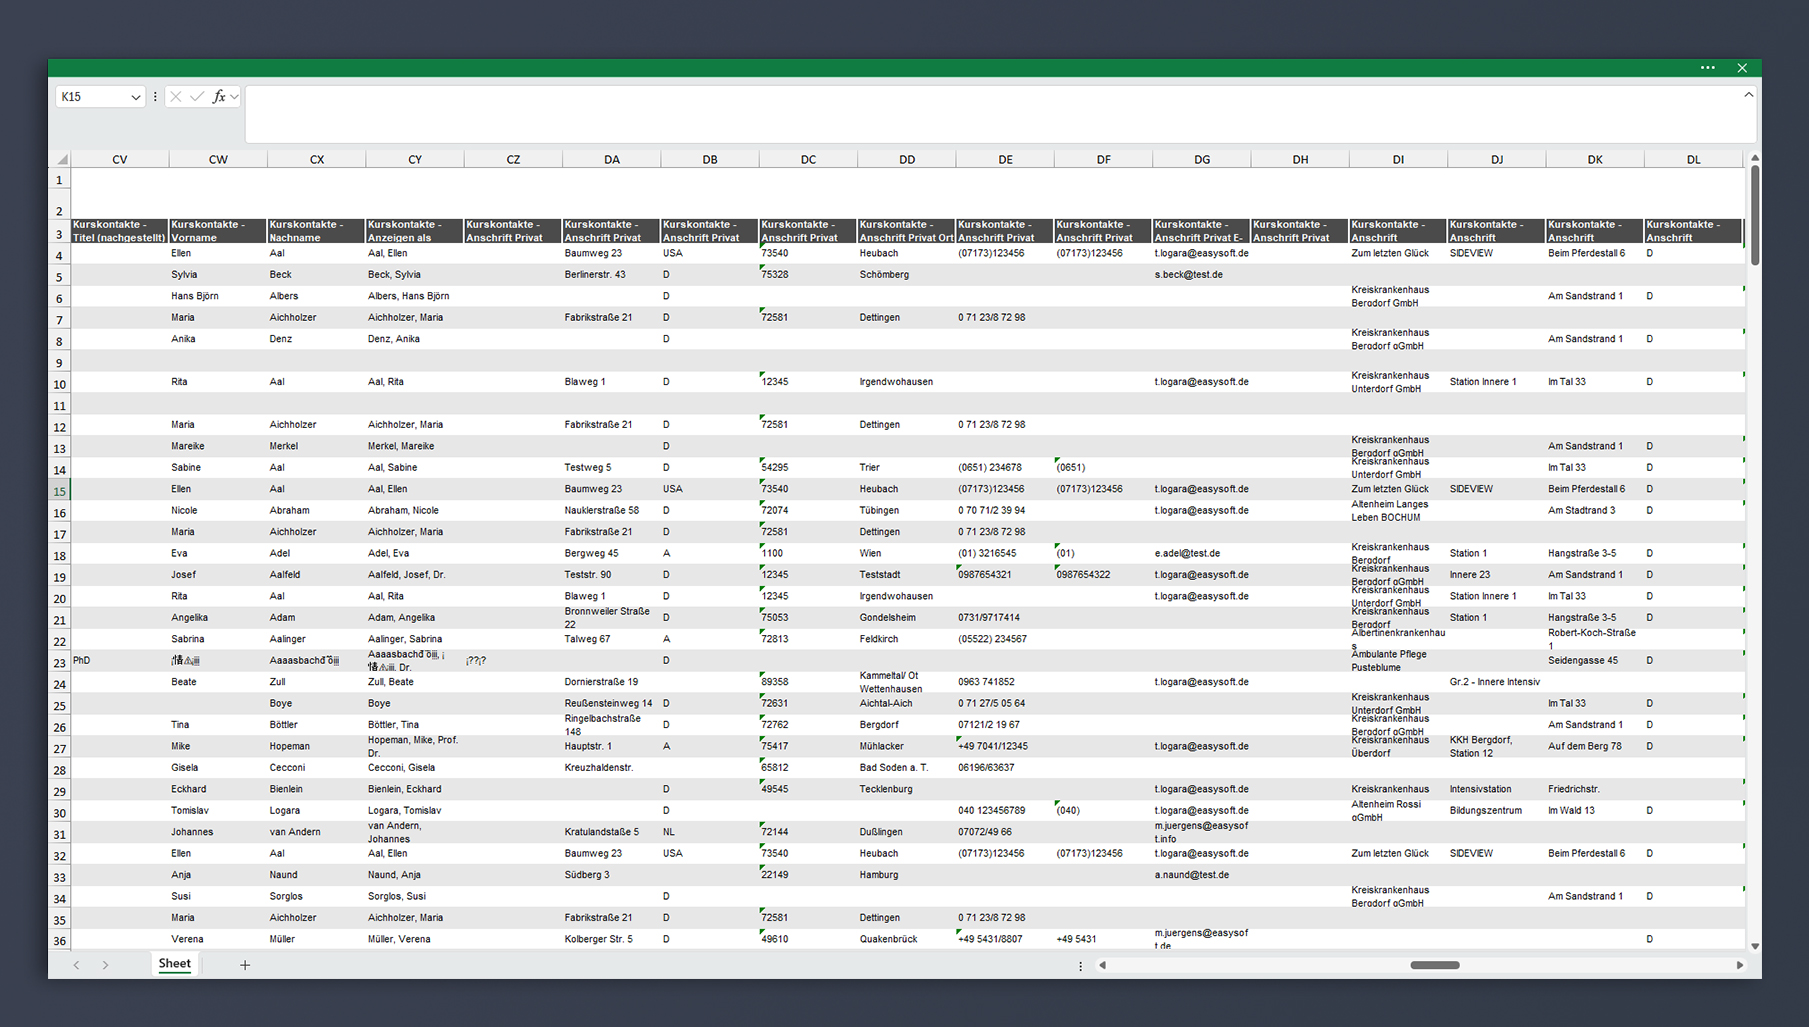Select the Sheet tab
The height and width of the screenshot is (1027, 1809).
(x=174, y=964)
